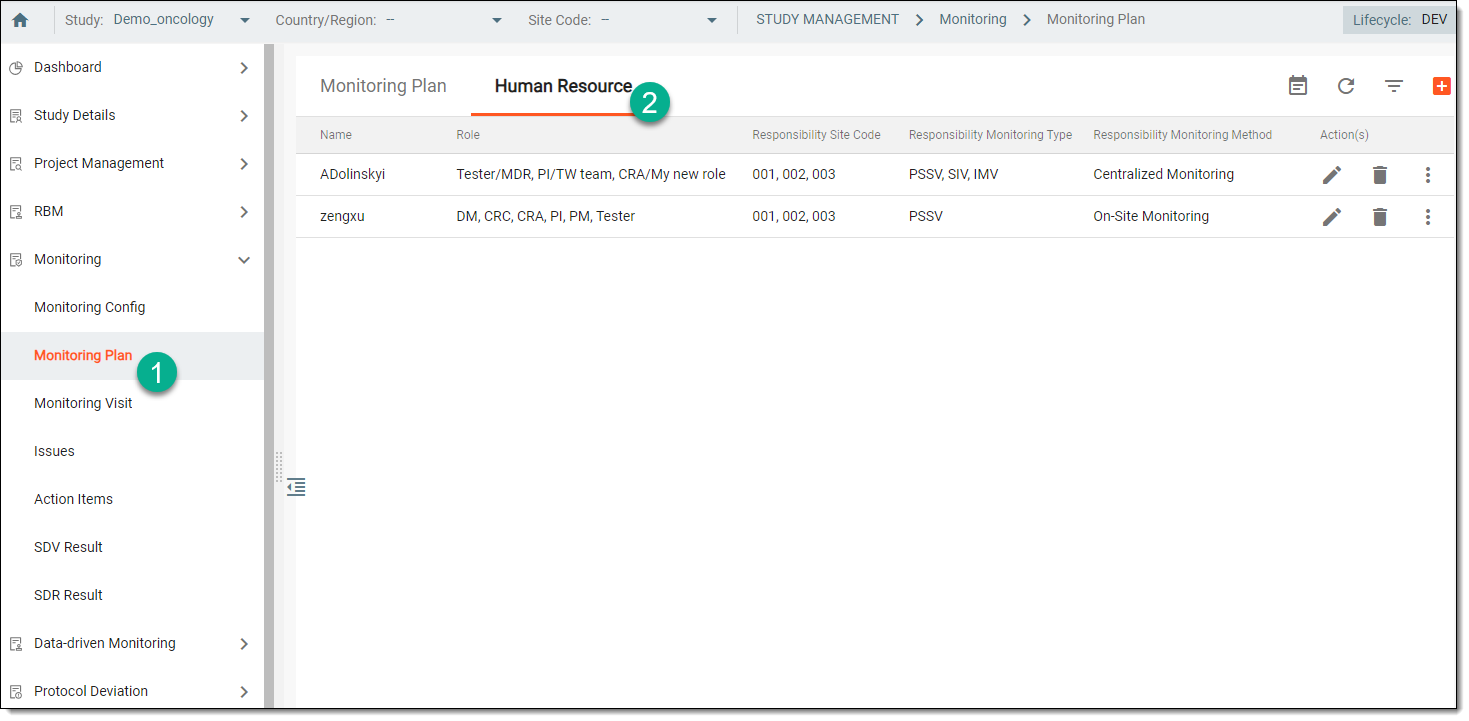Image resolution: width=1469 pixels, height=721 pixels.
Task: Sort by the Name column header
Action: [x=336, y=135]
